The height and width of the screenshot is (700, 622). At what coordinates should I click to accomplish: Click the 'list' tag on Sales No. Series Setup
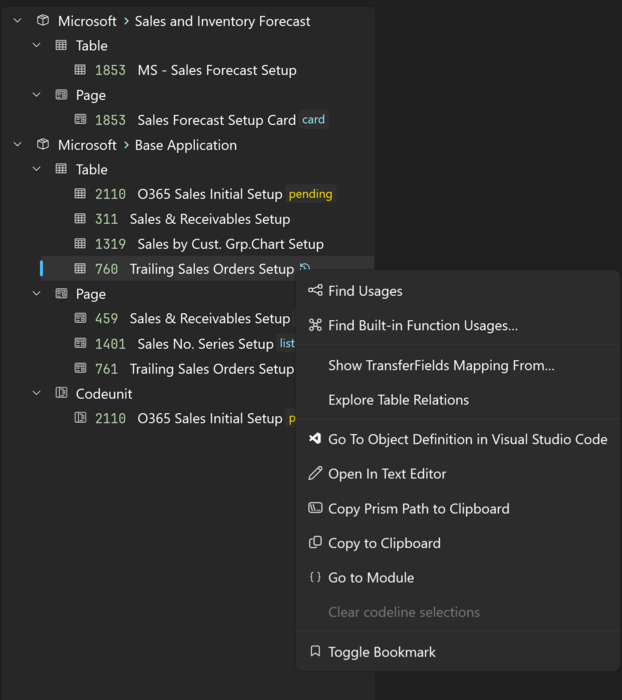286,343
